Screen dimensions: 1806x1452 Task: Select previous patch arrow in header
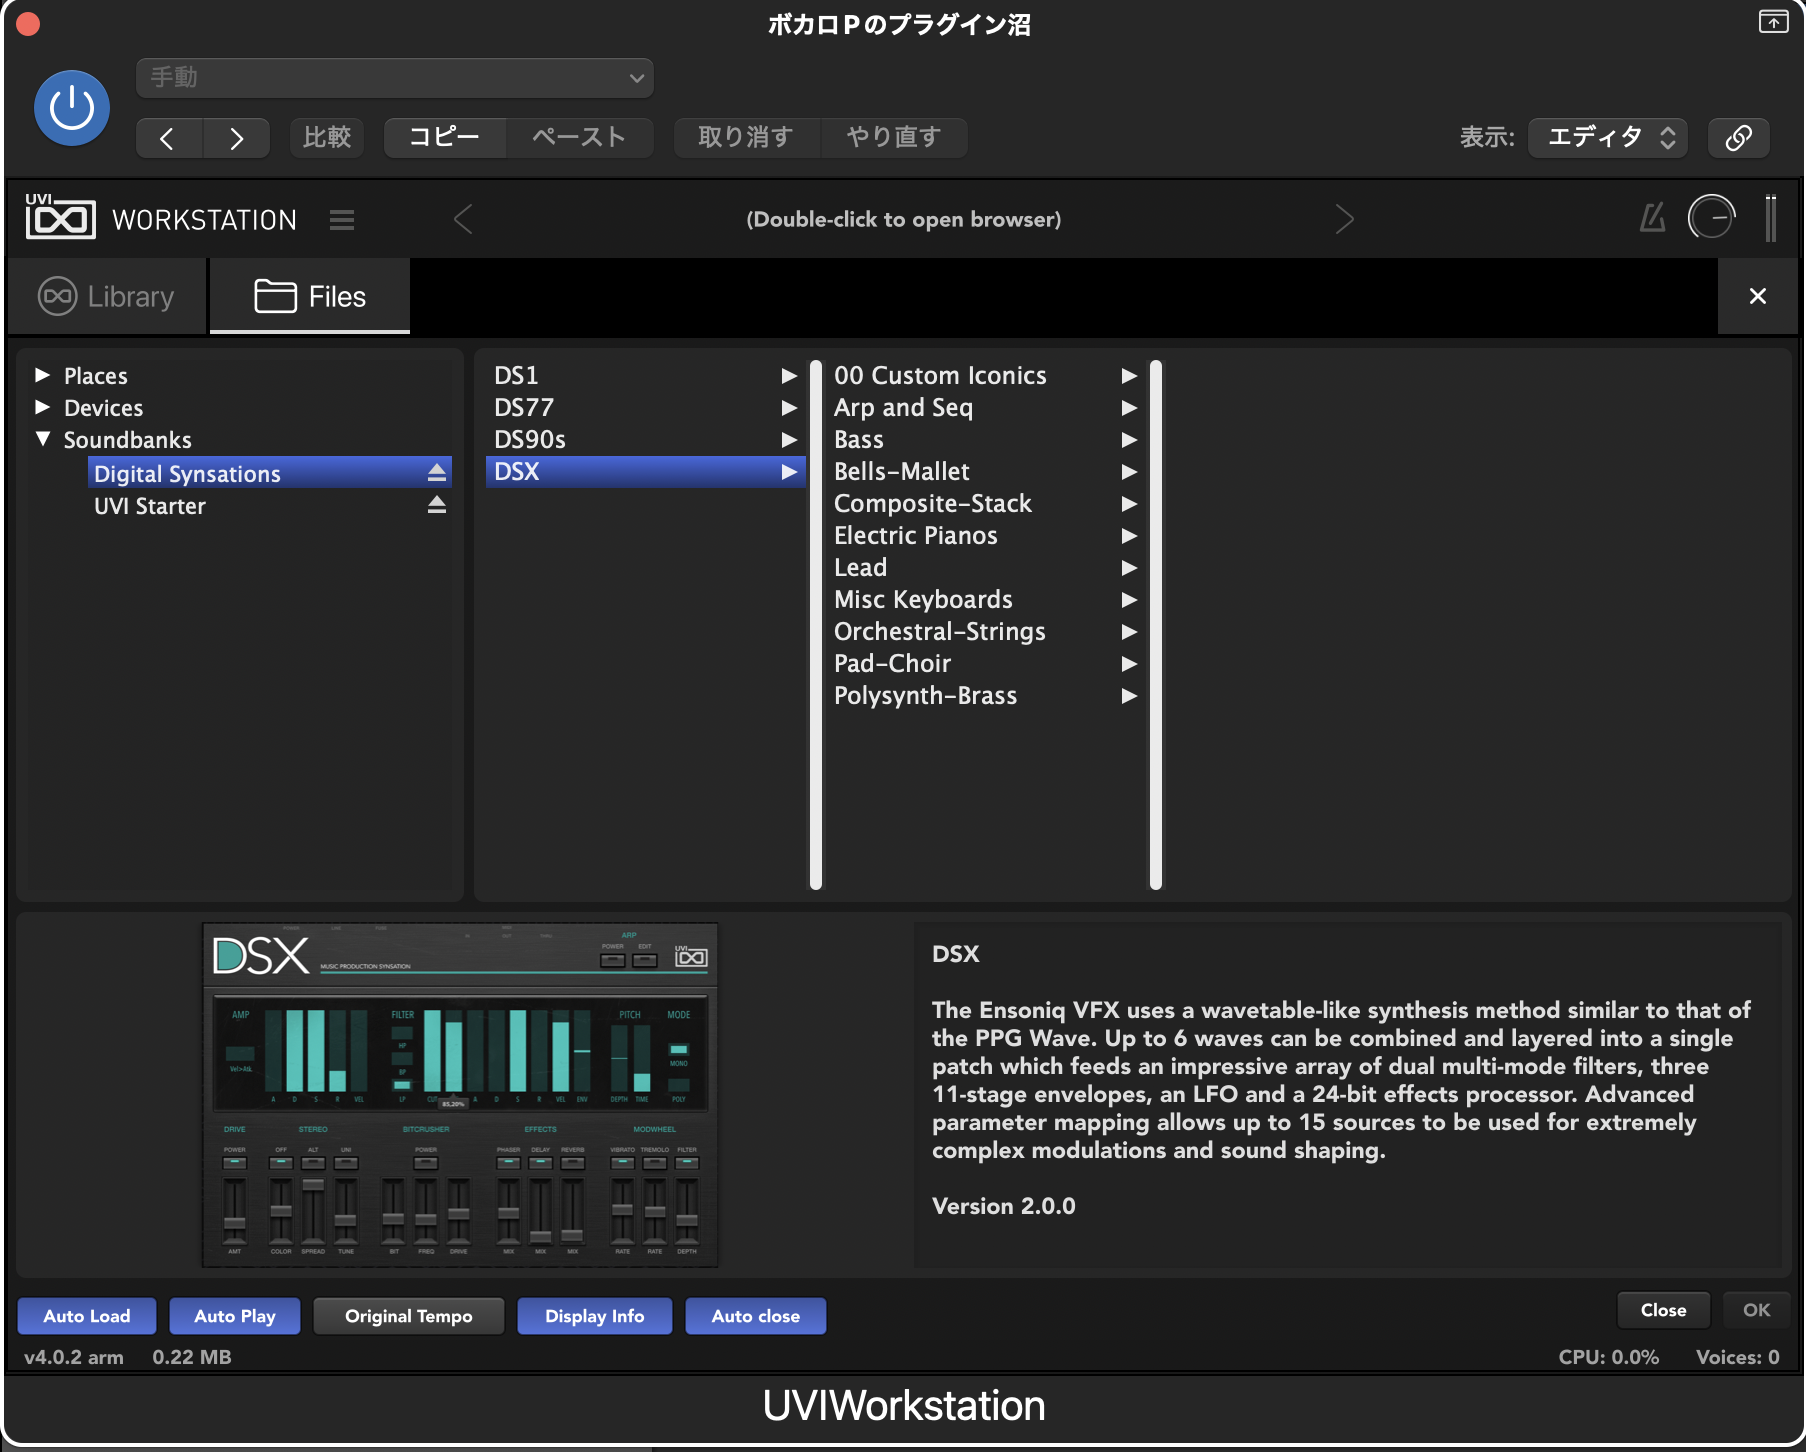[463, 219]
